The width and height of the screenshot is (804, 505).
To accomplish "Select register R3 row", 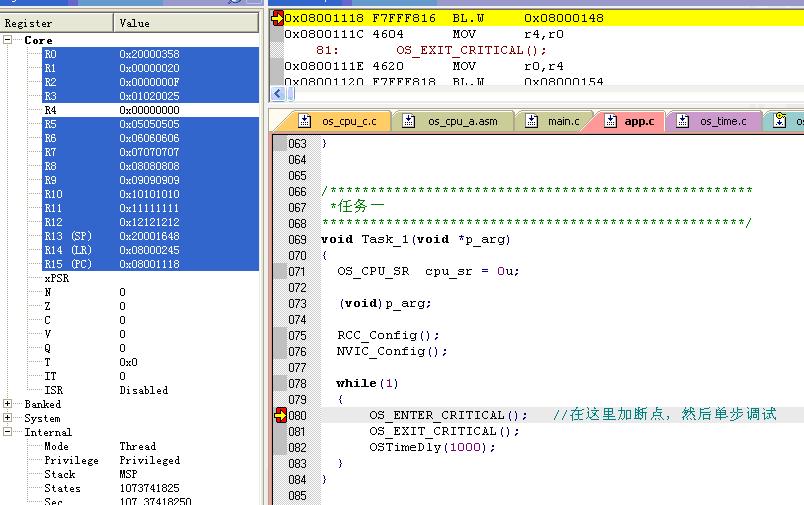I will click(150, 96).
